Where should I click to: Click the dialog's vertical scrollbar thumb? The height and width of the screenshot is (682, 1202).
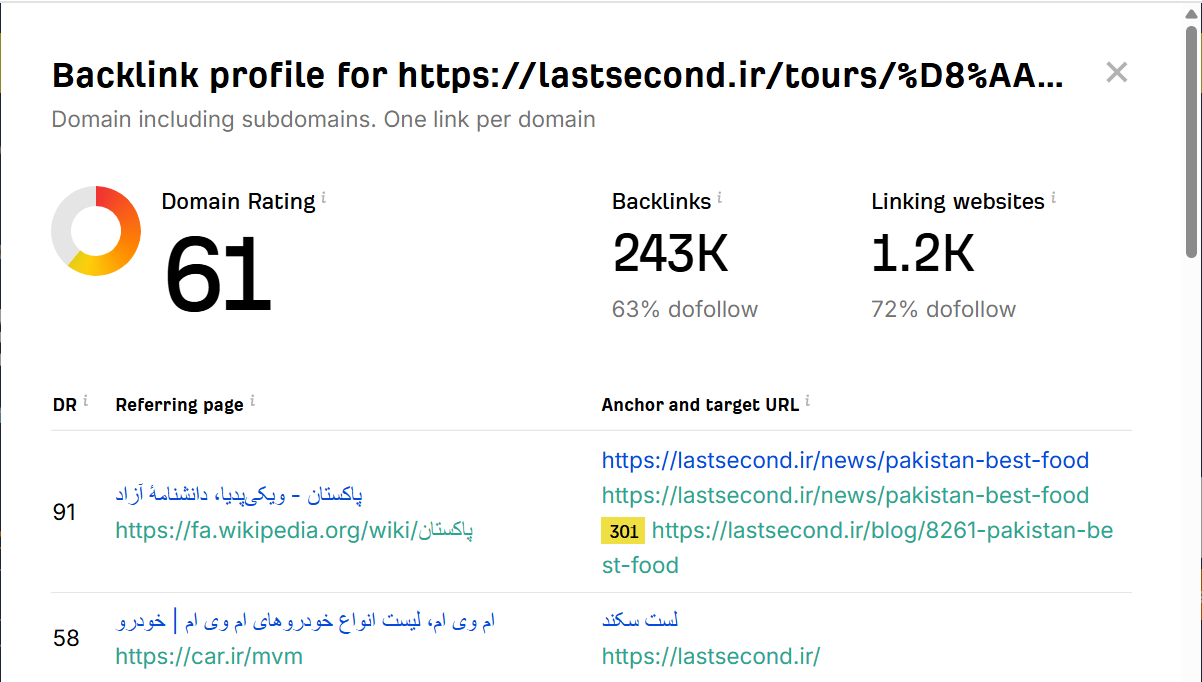pos(1191,140)
